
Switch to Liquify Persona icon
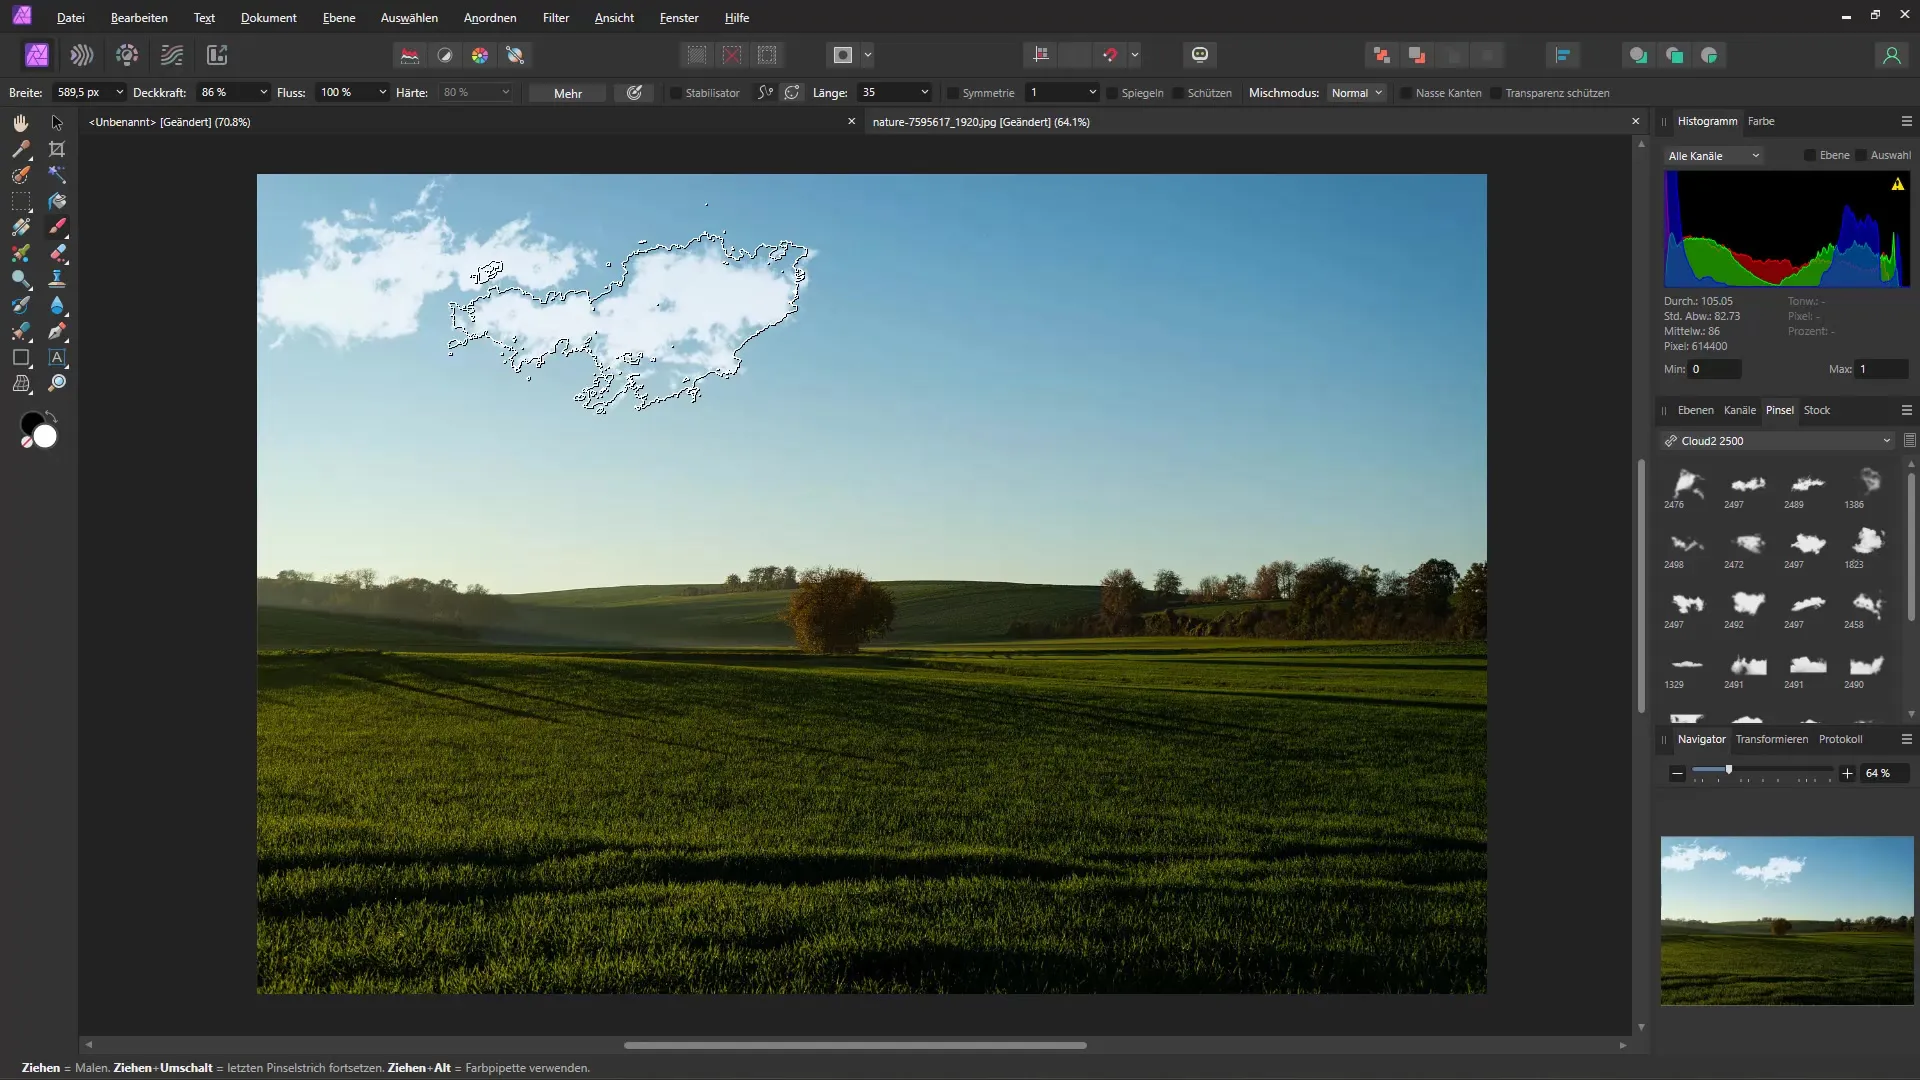[x=82, y=55]
